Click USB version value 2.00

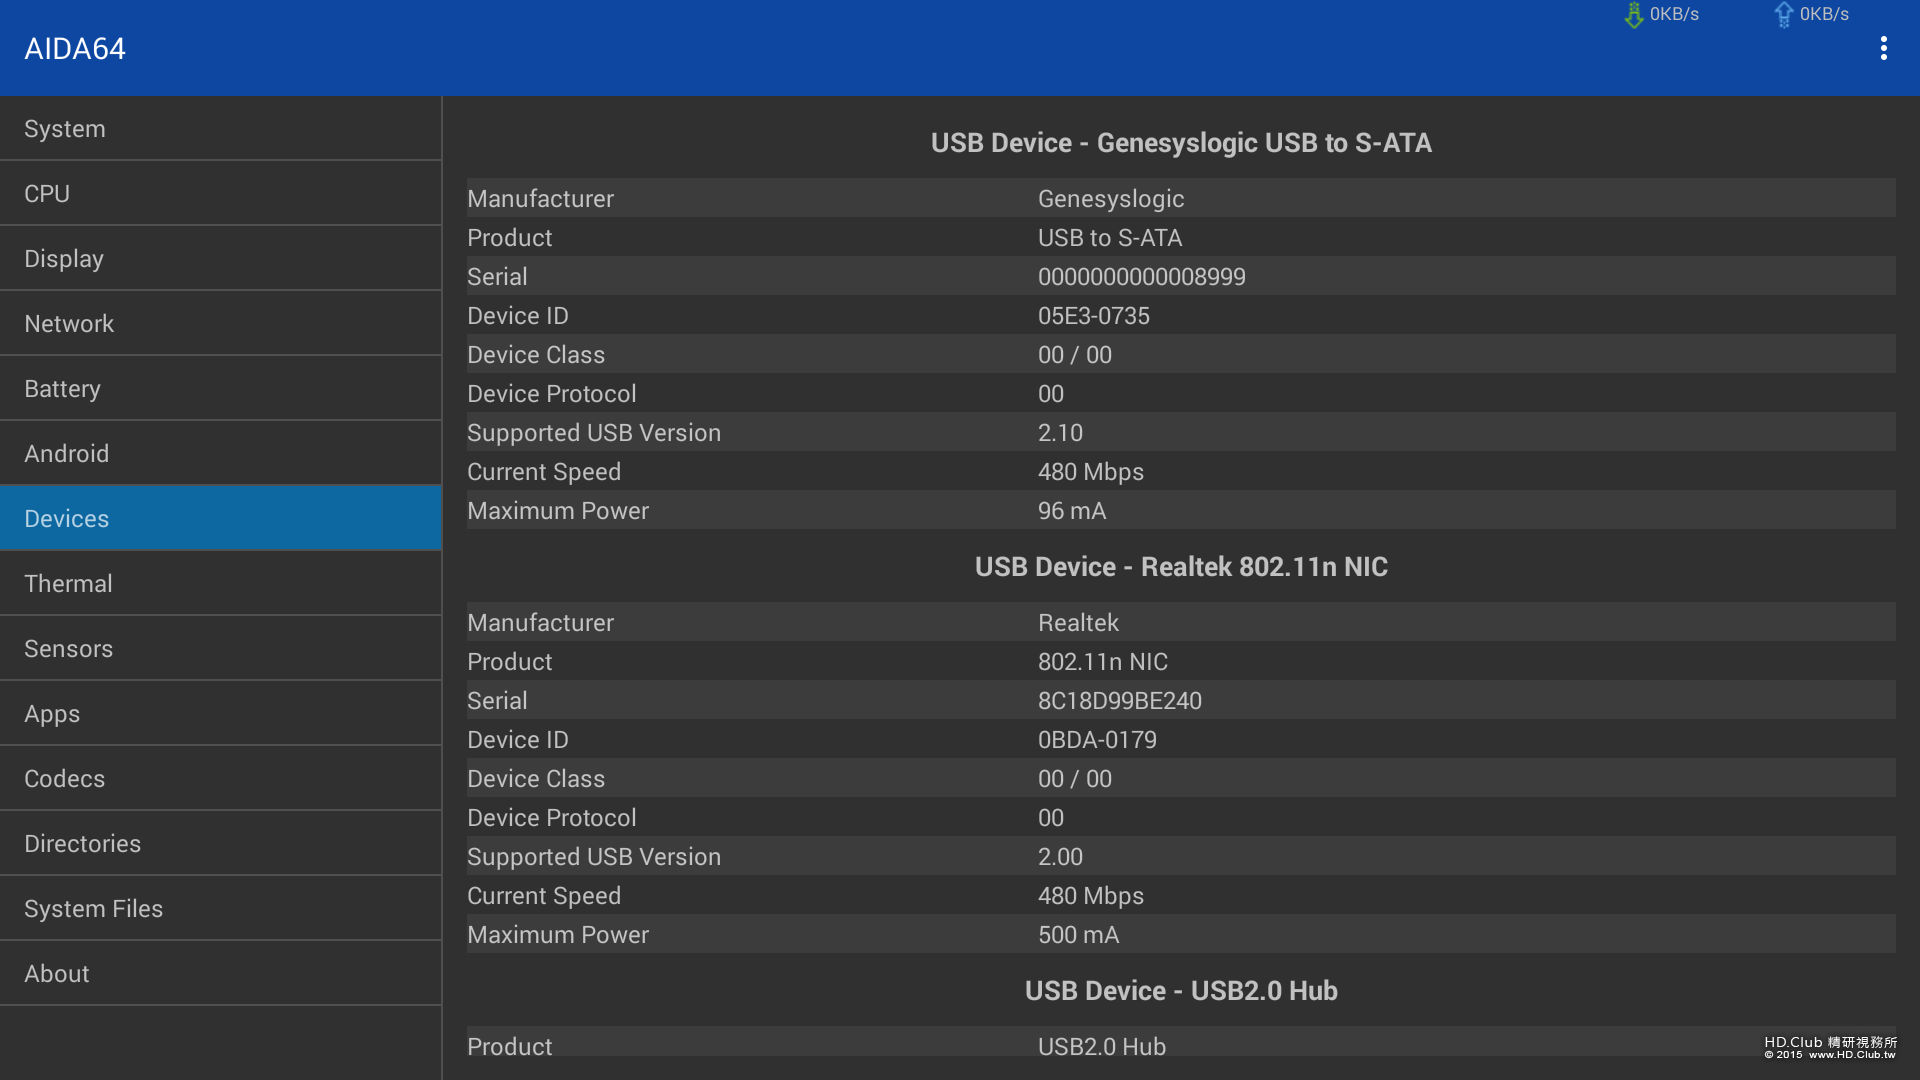[x=1060, y=857]
